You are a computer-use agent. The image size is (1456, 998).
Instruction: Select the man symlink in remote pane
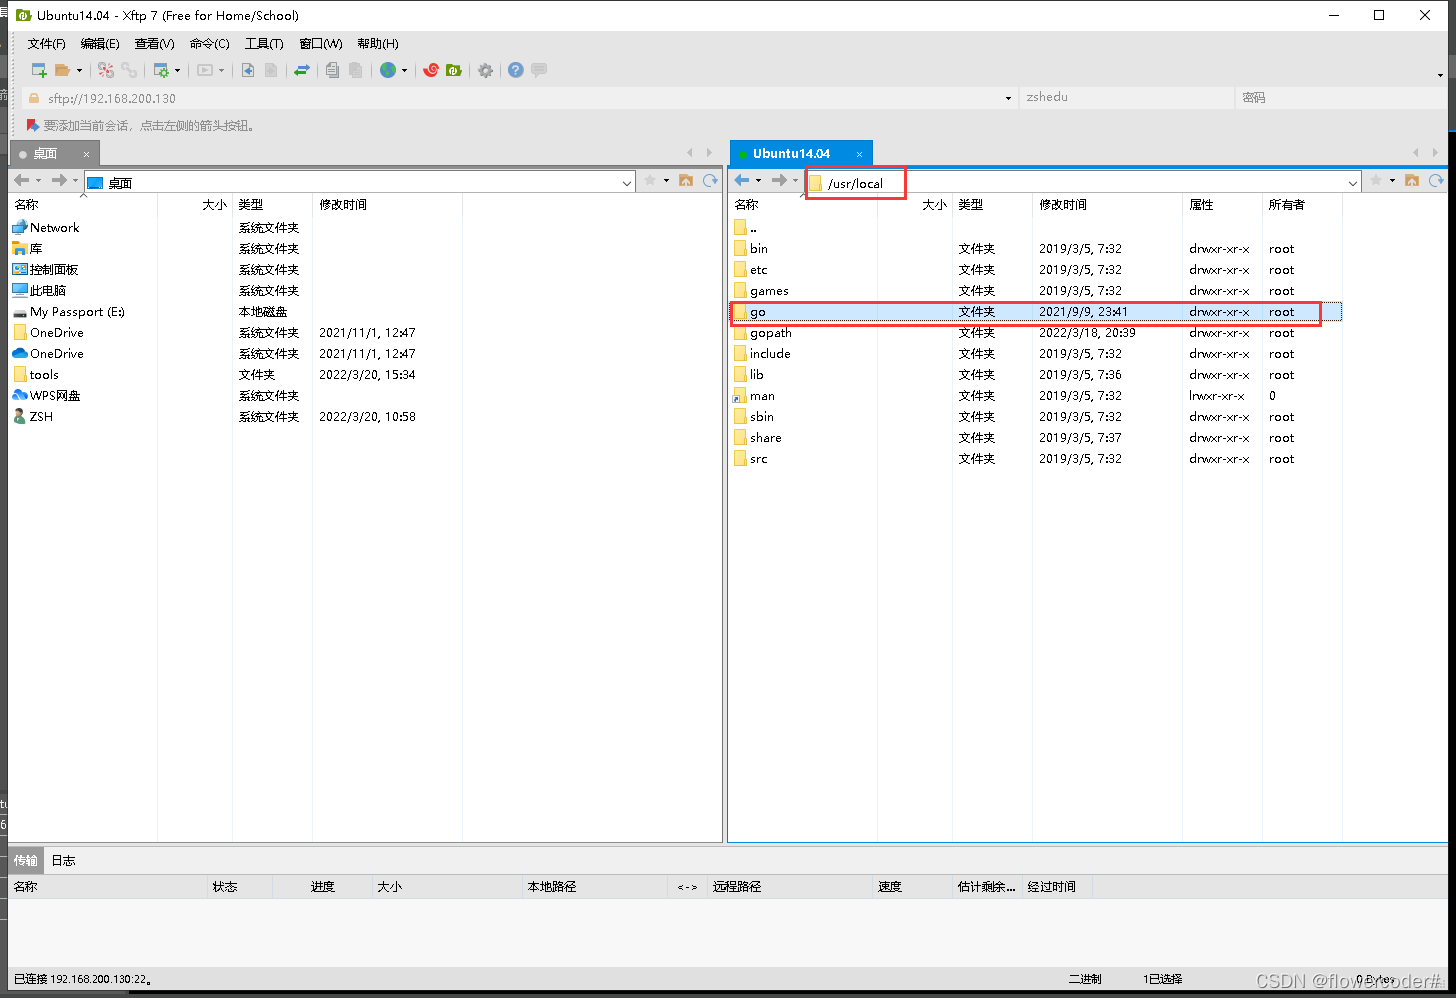click(1036, 396)
